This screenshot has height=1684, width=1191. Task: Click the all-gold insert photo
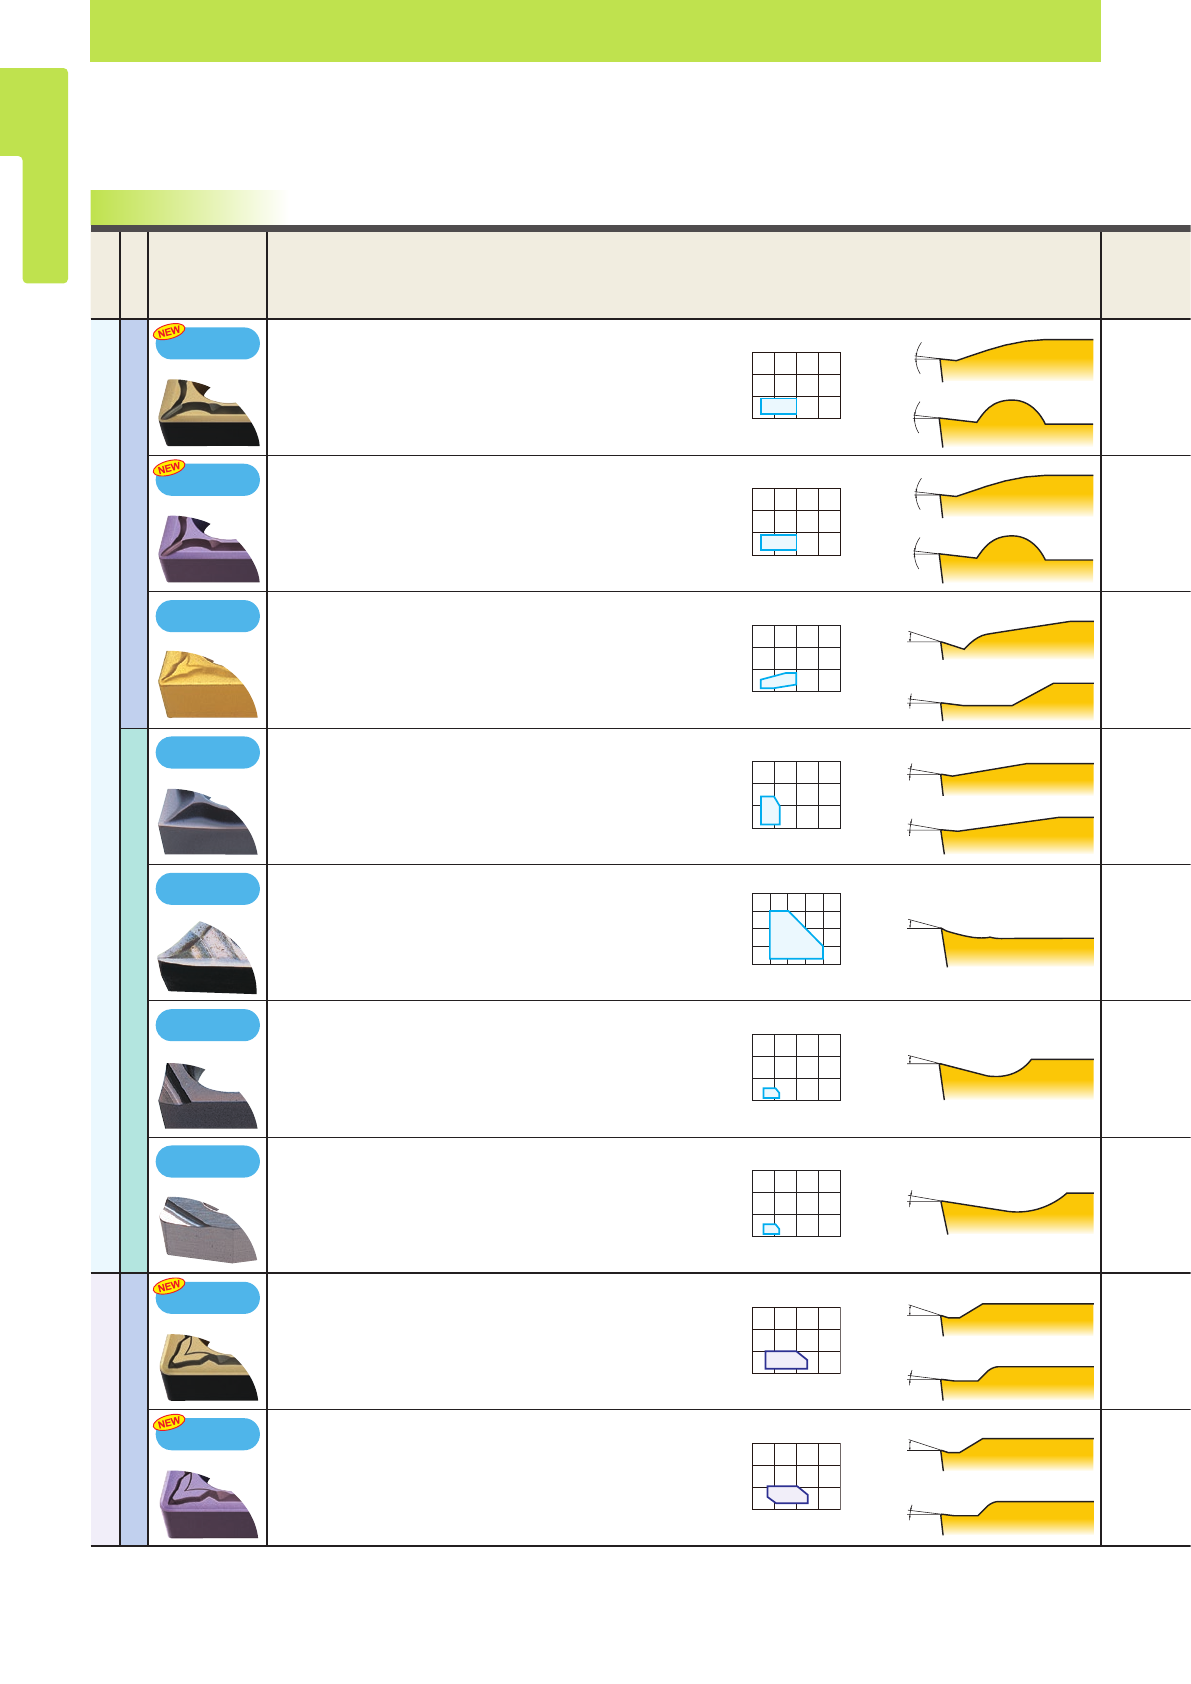208,683
